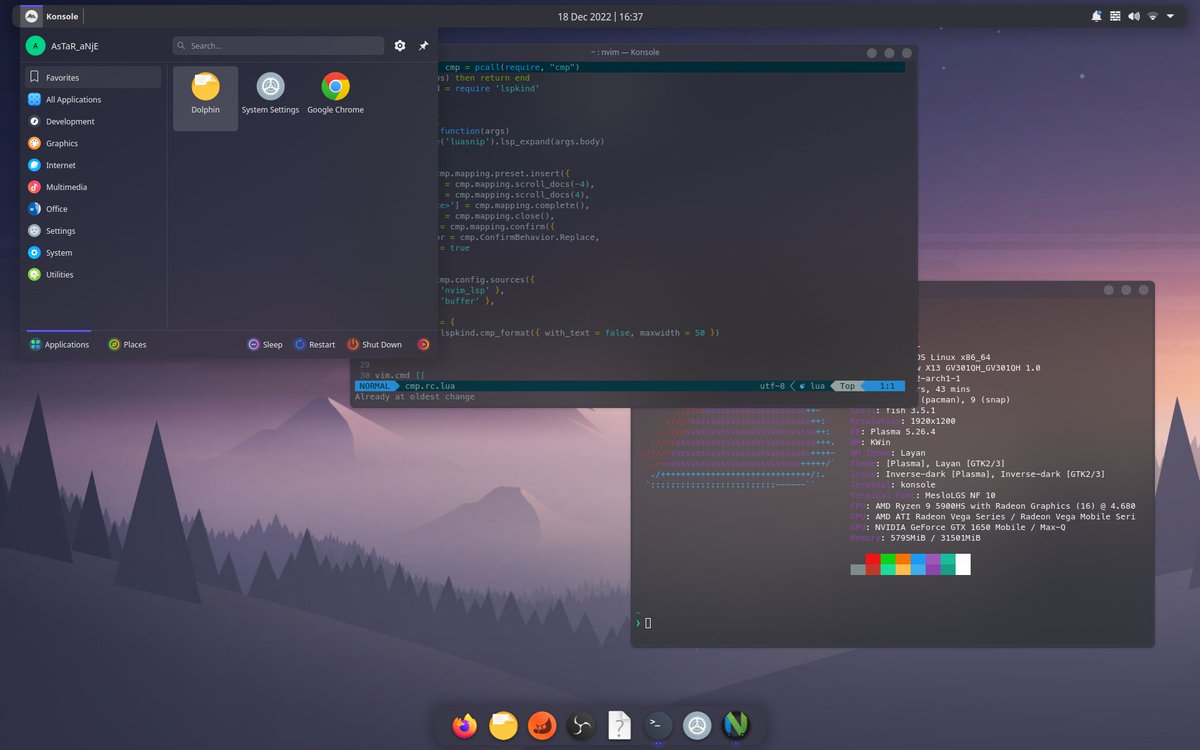Pin the launcher open with the pin icon
Viewport: 1200px width, 750px height.
pyautogui.click(x=423, y=46)
